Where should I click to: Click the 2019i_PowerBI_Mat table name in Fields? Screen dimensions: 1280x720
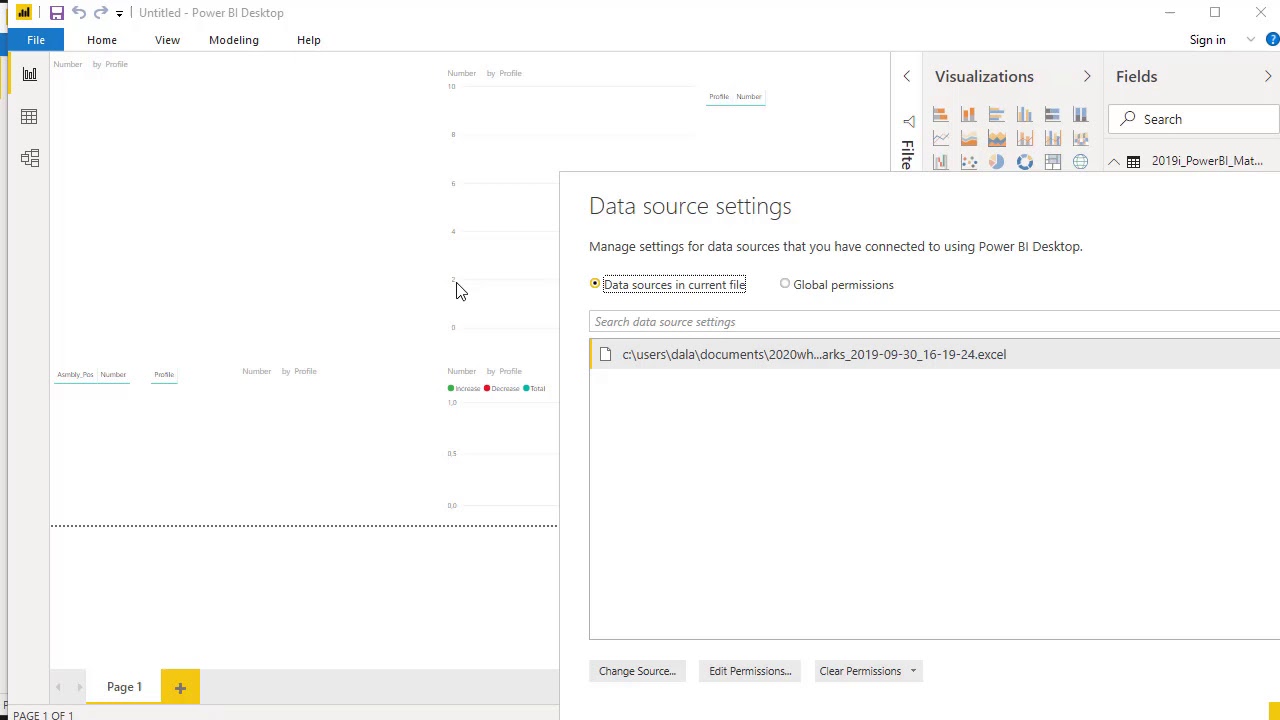point(1207,161)
